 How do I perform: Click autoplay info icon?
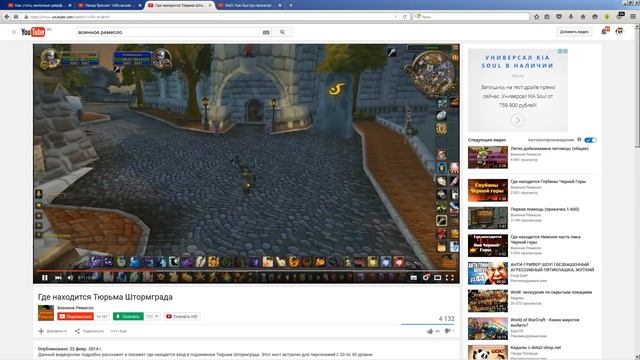579,140
